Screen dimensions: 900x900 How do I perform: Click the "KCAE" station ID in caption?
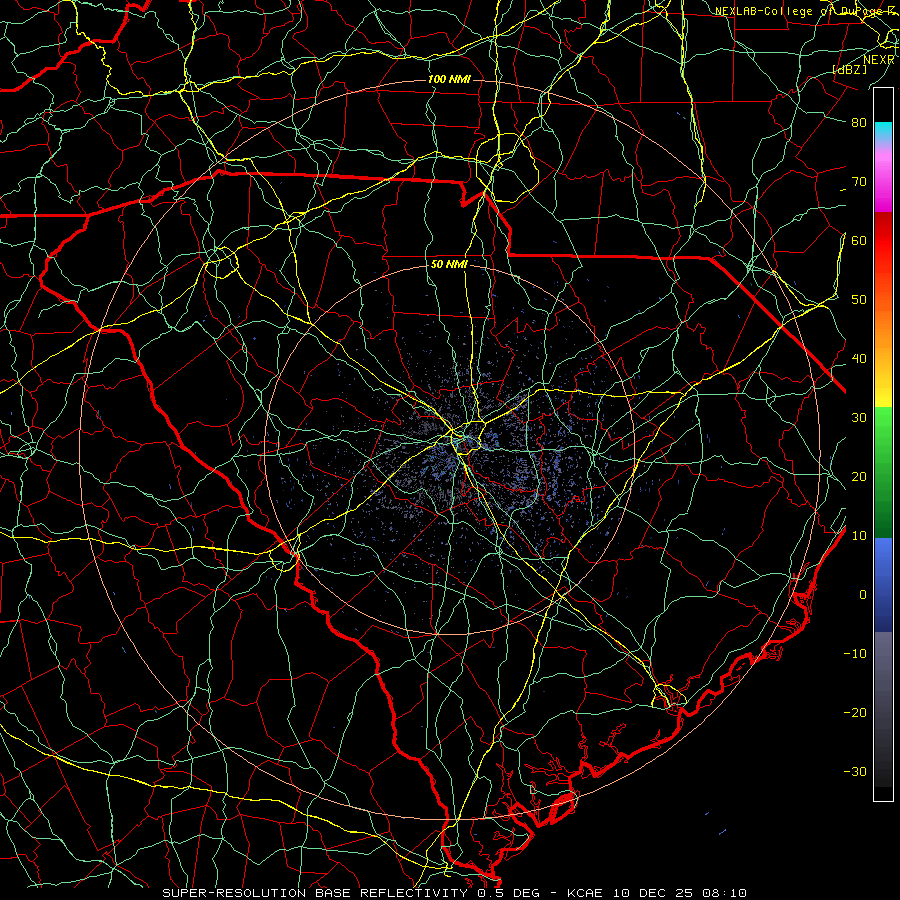click(584, 893)
